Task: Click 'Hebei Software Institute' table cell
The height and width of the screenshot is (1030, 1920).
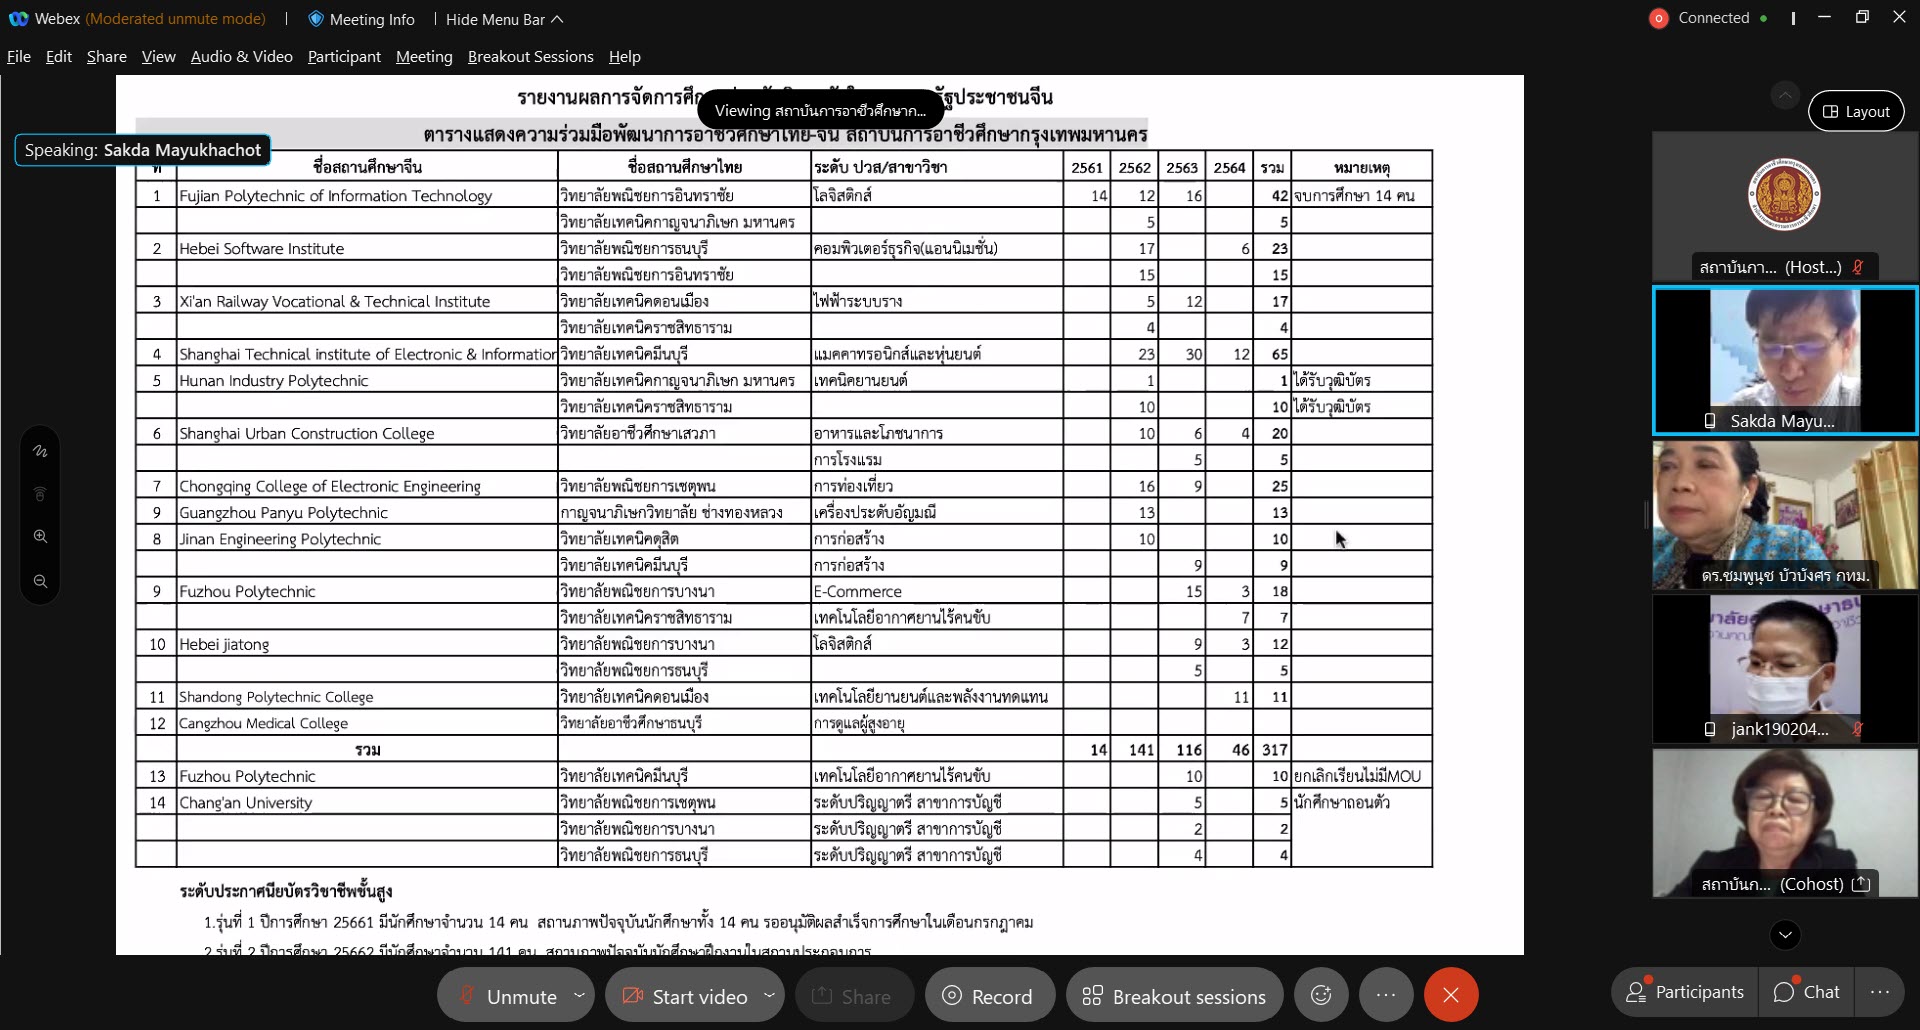Action: click(x=366, y=248)
